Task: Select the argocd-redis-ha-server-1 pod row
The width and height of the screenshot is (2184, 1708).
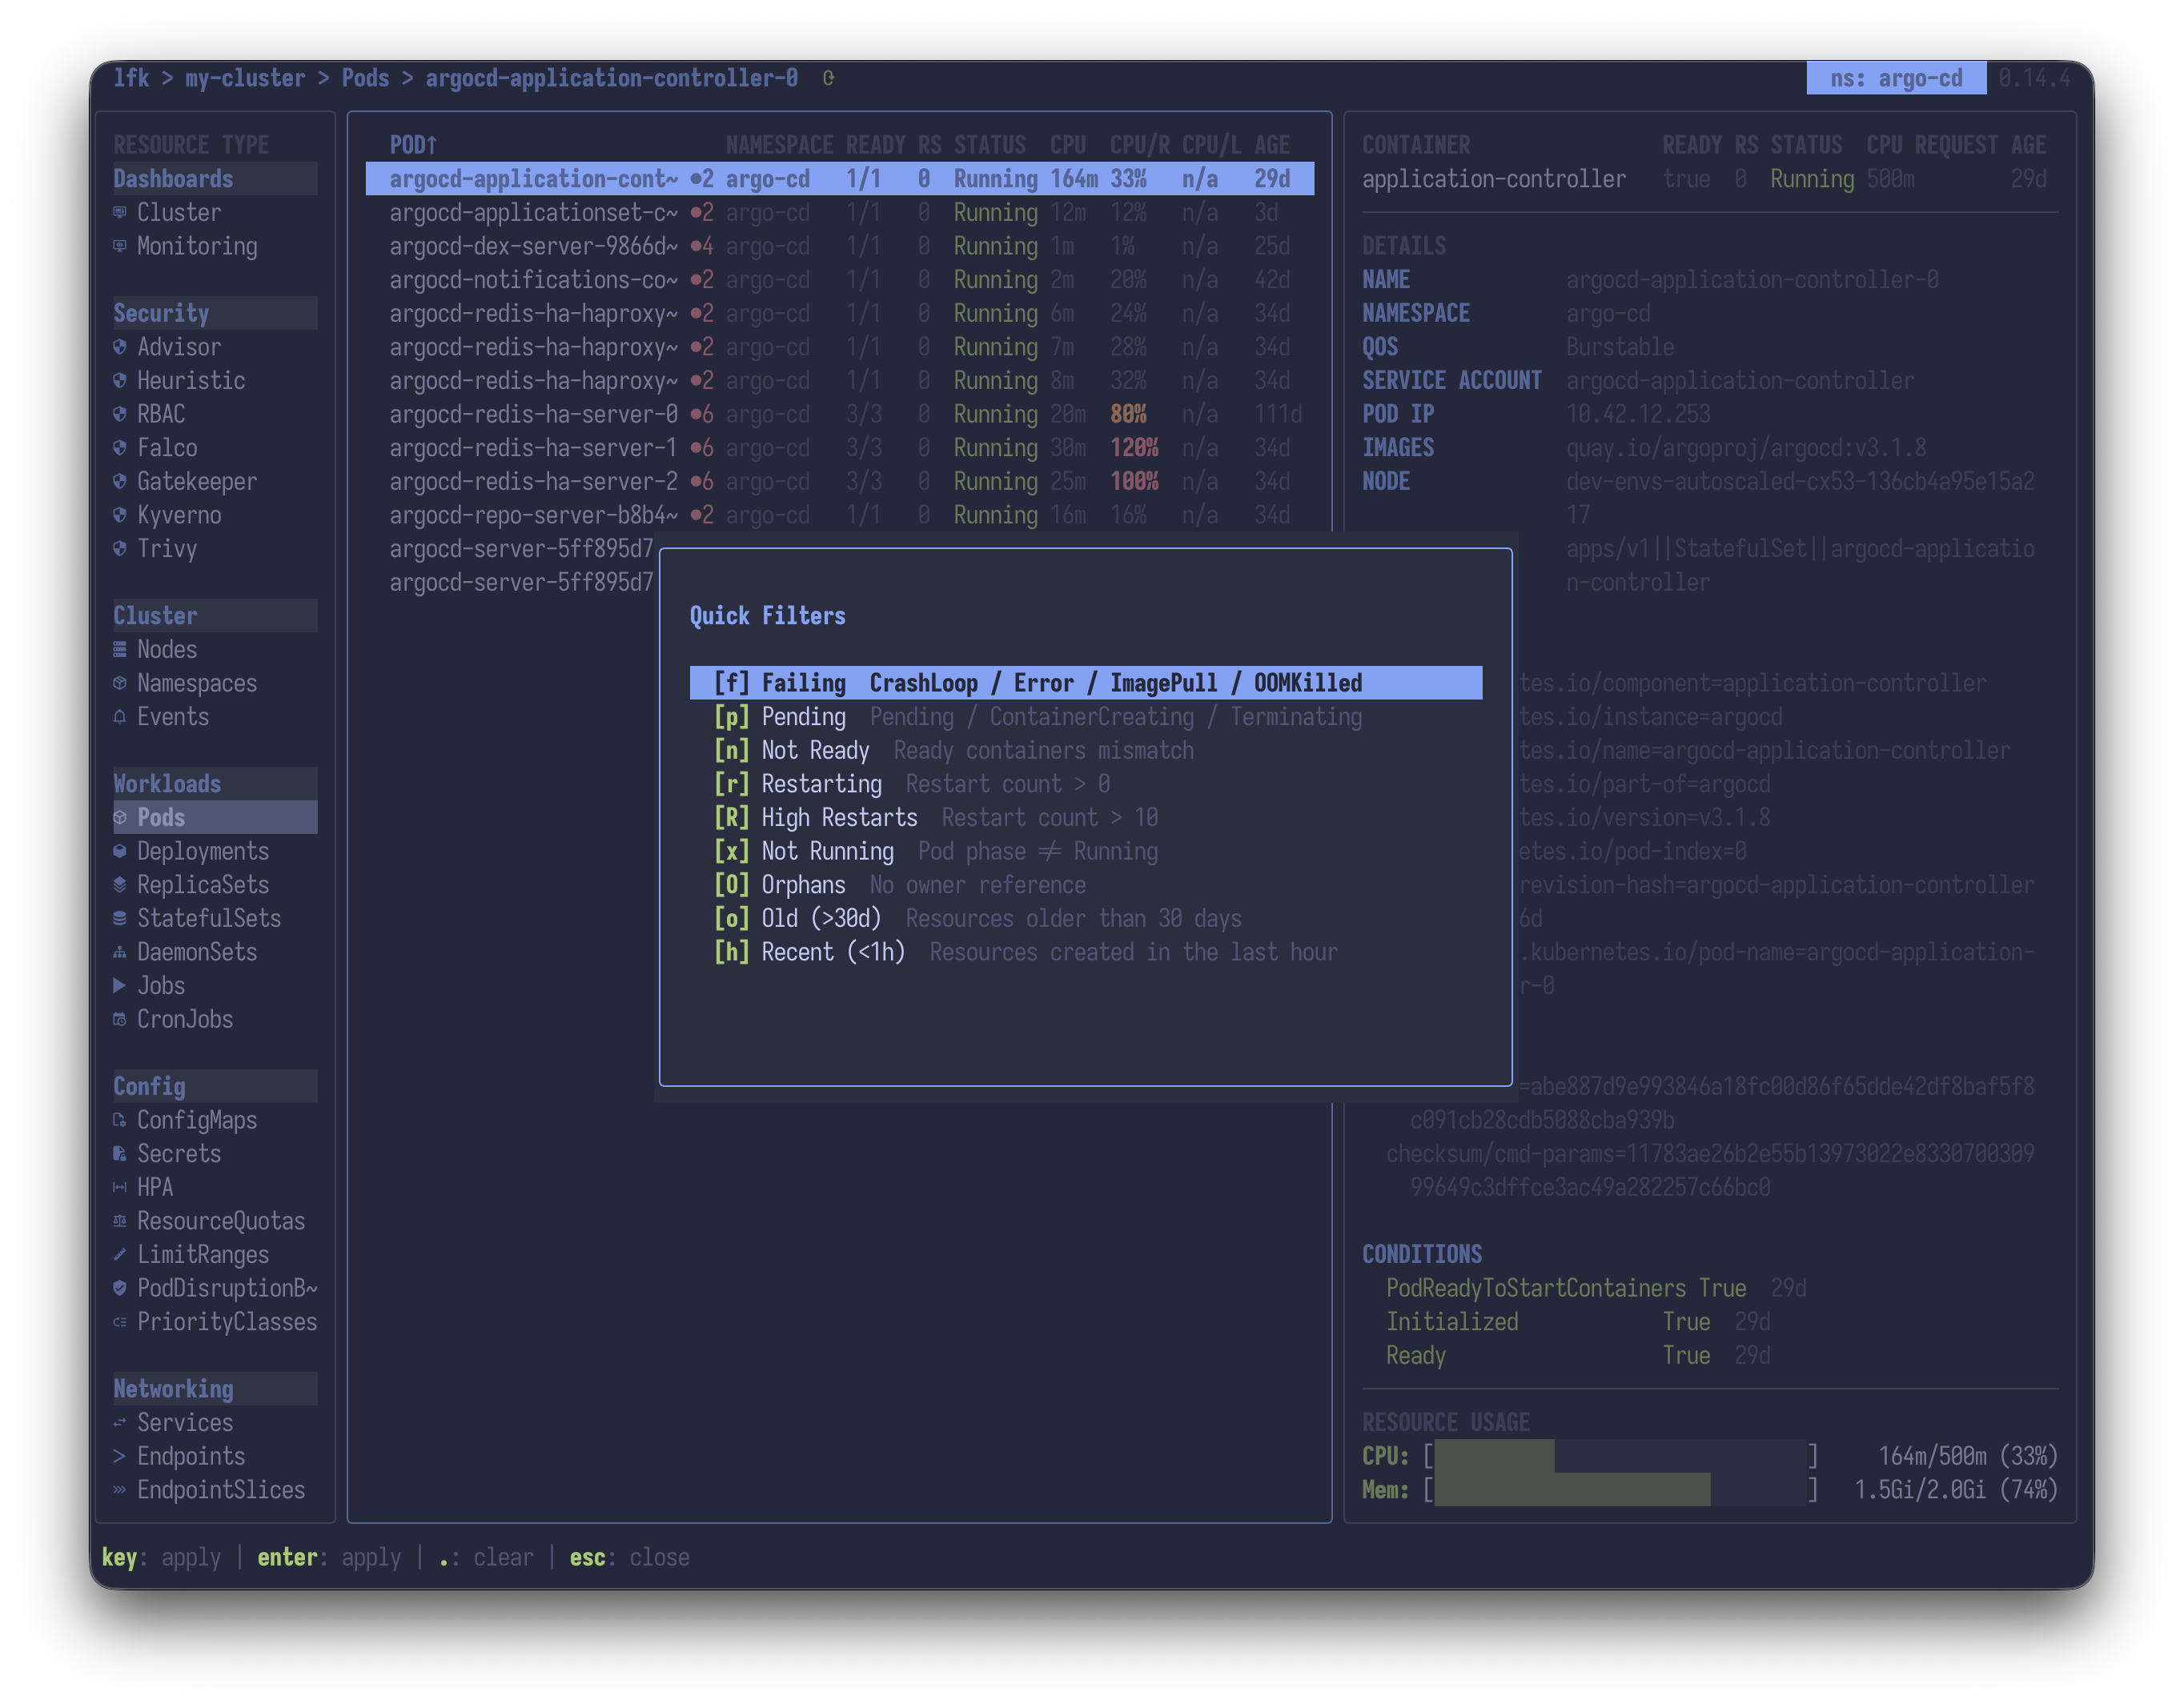Action: [x=840, y=448]
